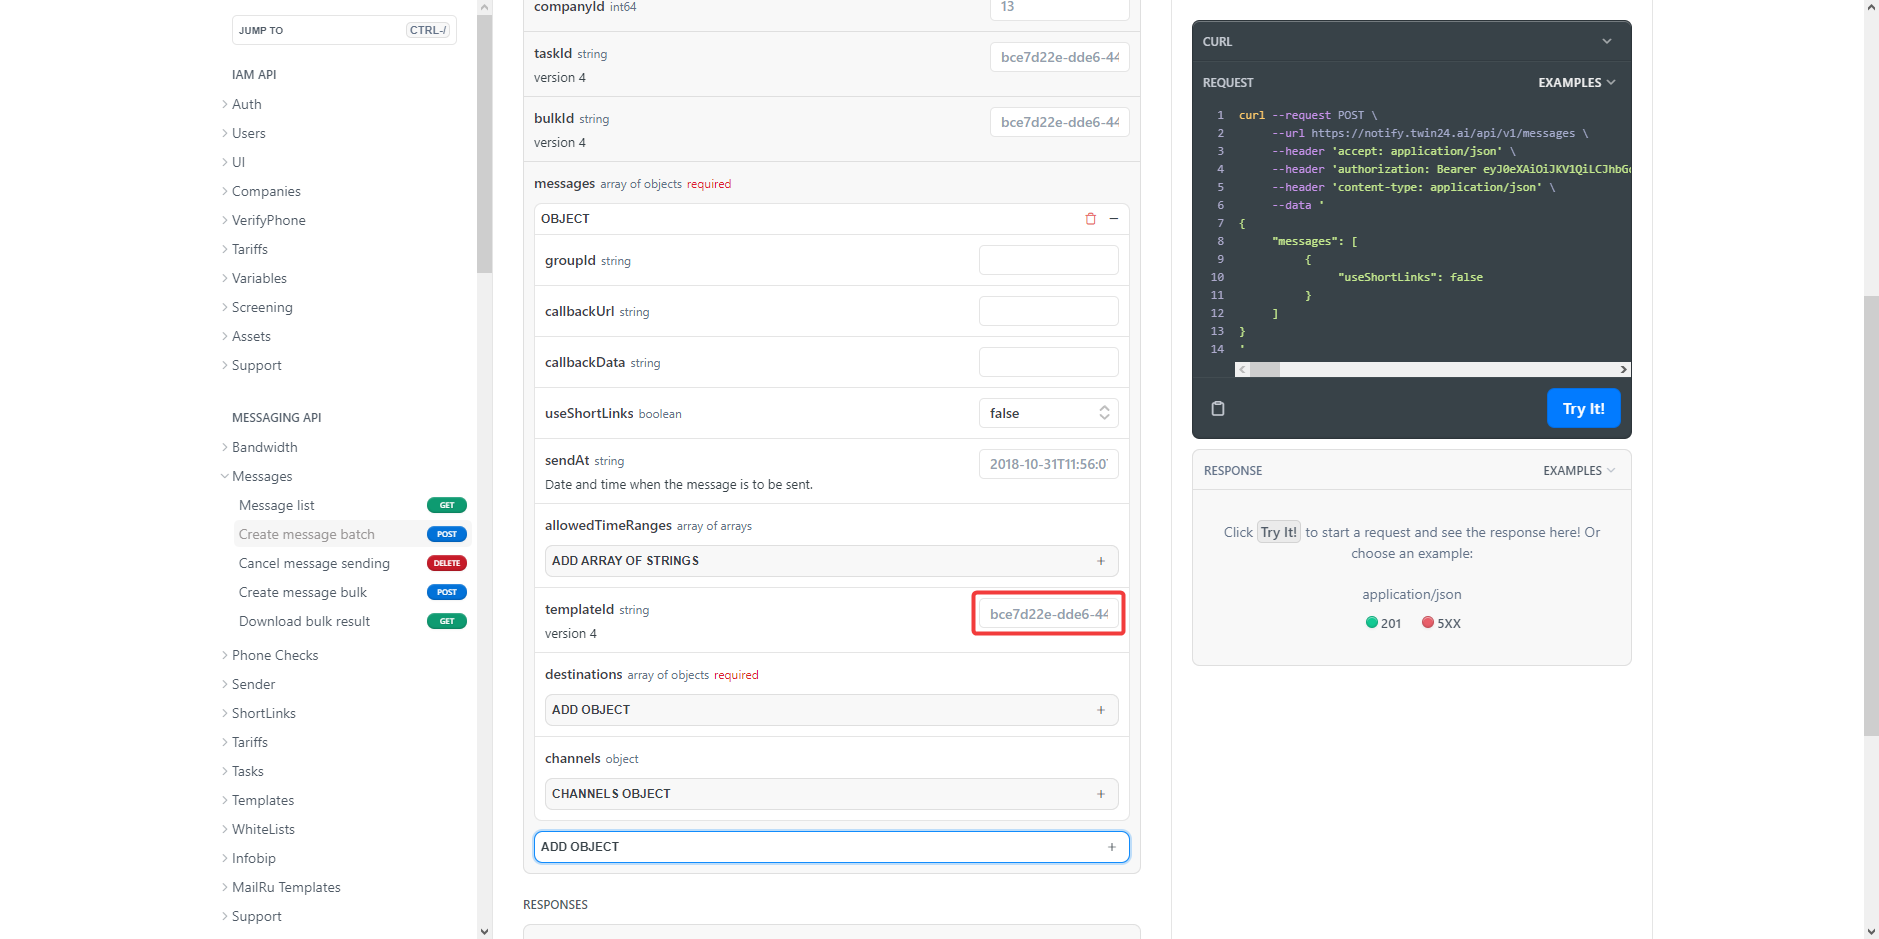Click ADD OBJECT under destinations
Viewport: 1879px width, 939px height.
pyautogui.click(x=831, y=710)
